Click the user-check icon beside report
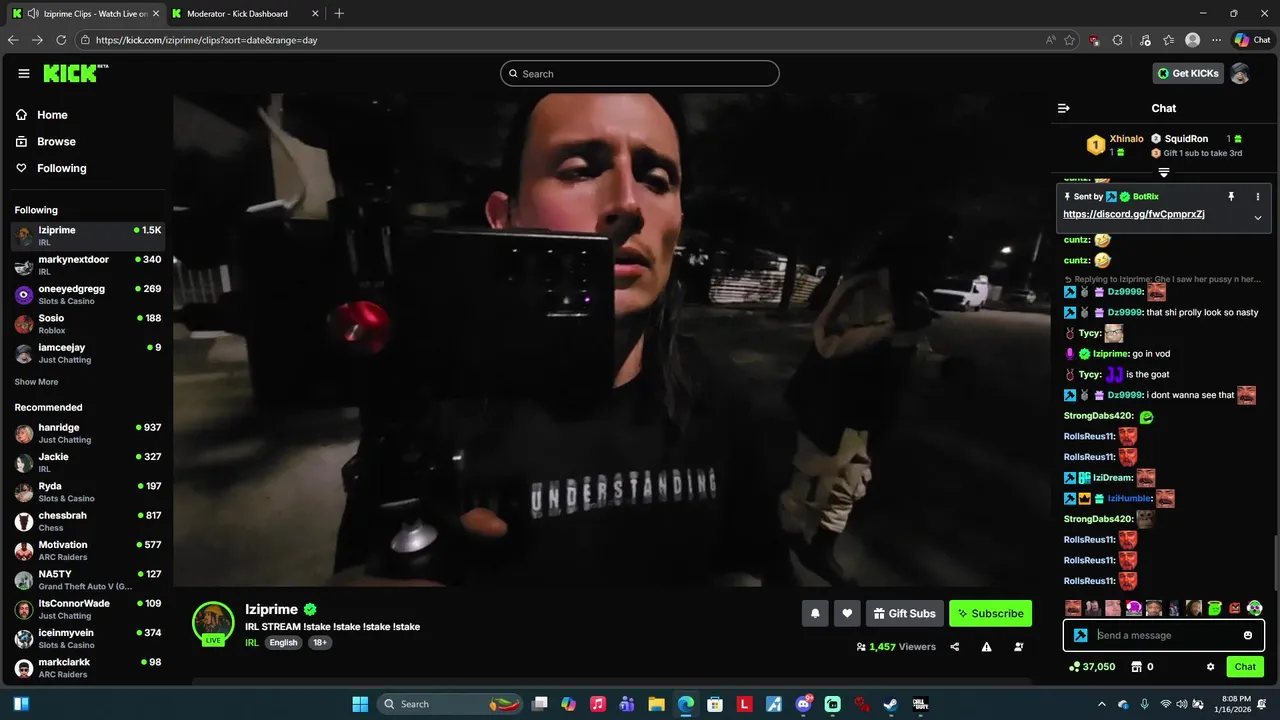This screenshot has height=720, width=1280. click(x=1019, y=647)
